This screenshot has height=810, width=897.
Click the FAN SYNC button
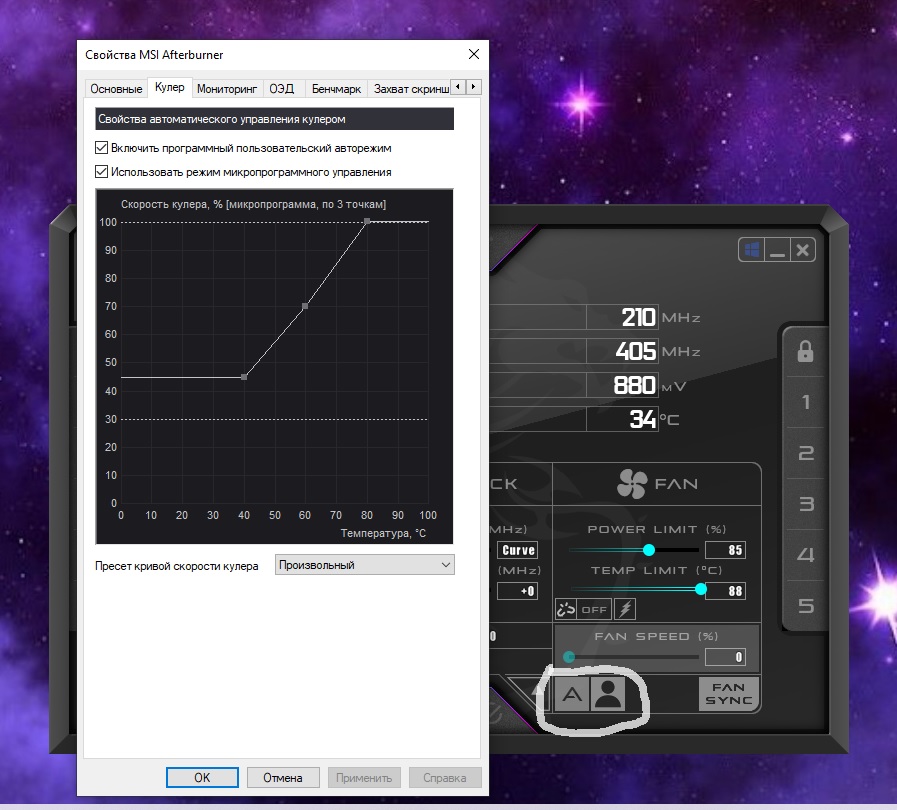(728, 694)
